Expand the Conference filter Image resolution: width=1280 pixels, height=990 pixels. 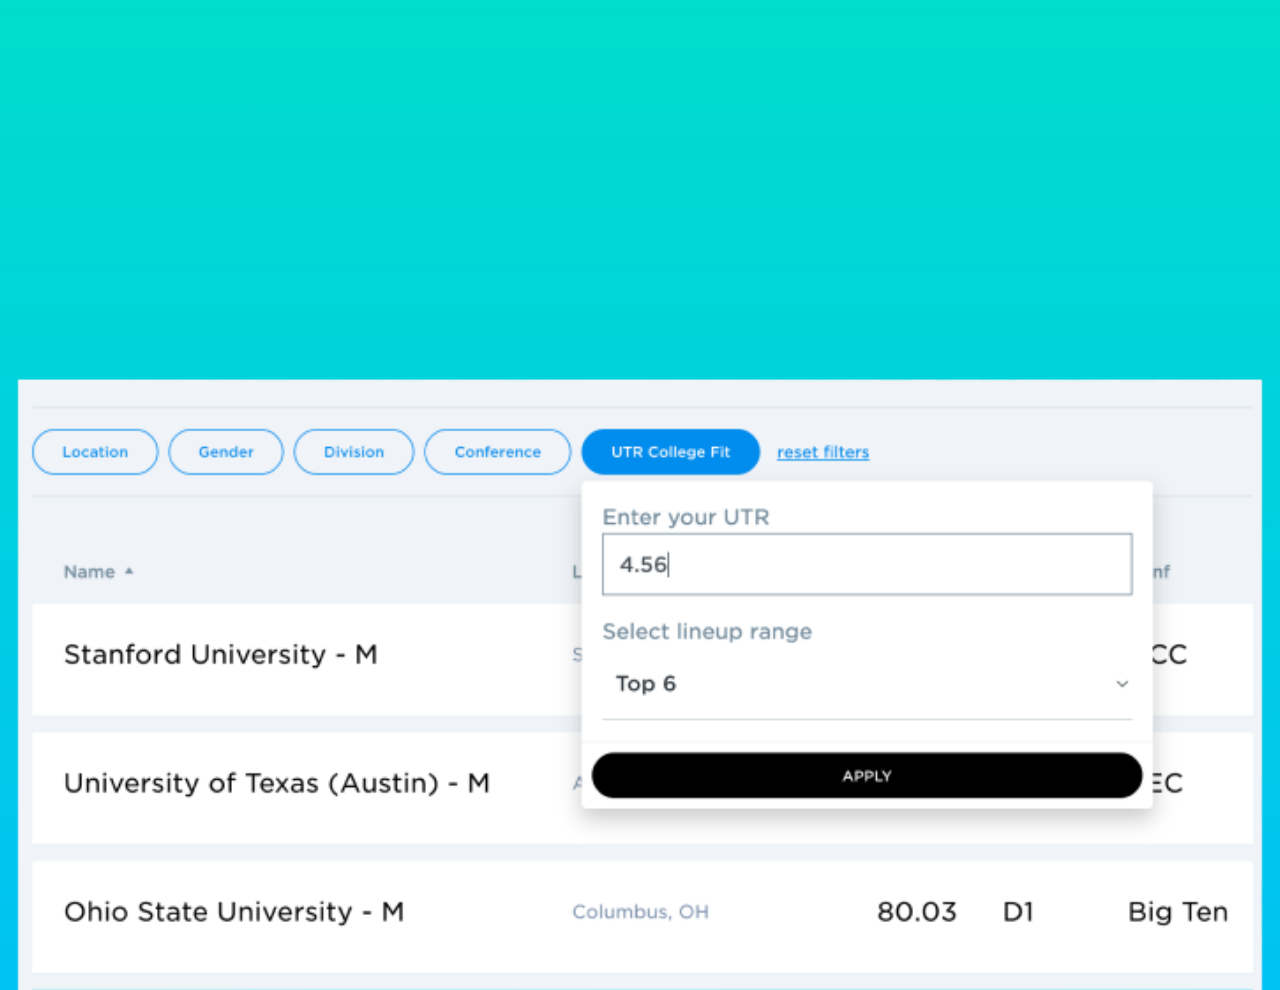pos(497,452)
